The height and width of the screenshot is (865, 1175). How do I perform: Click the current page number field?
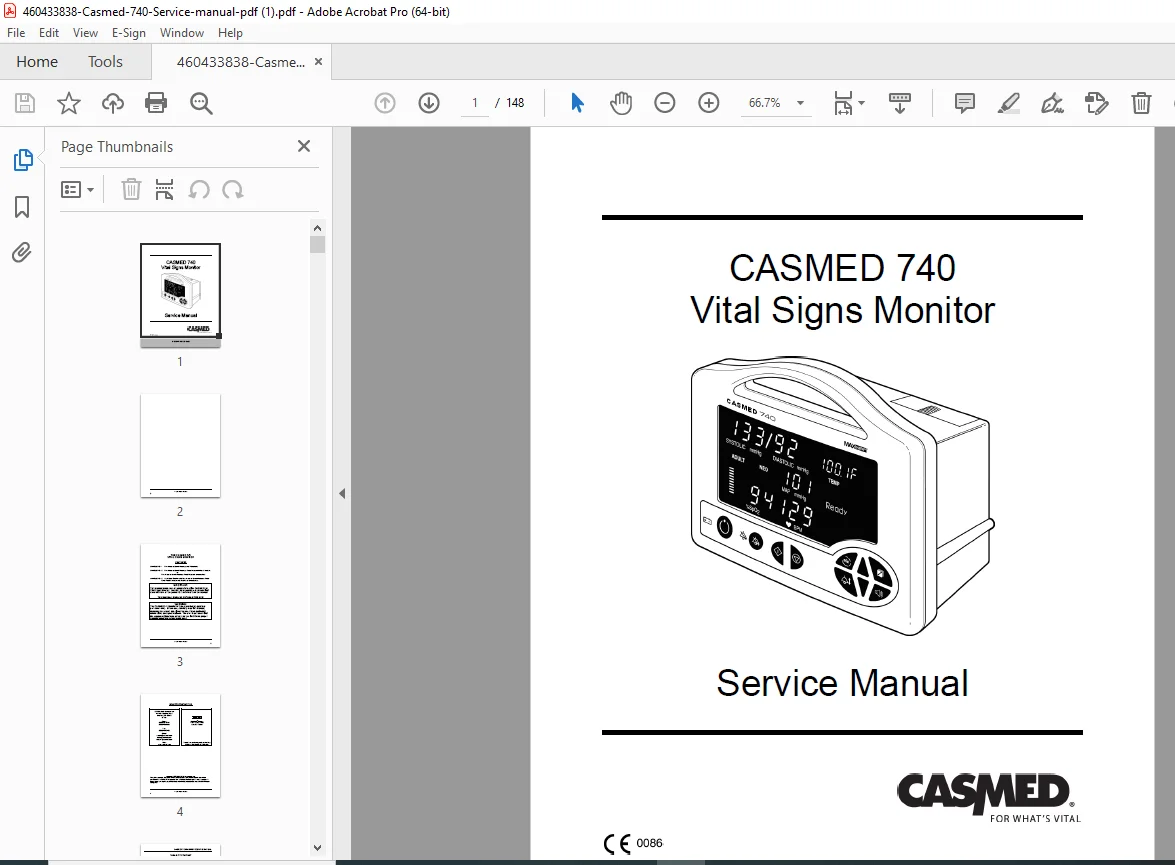point(474,103)
